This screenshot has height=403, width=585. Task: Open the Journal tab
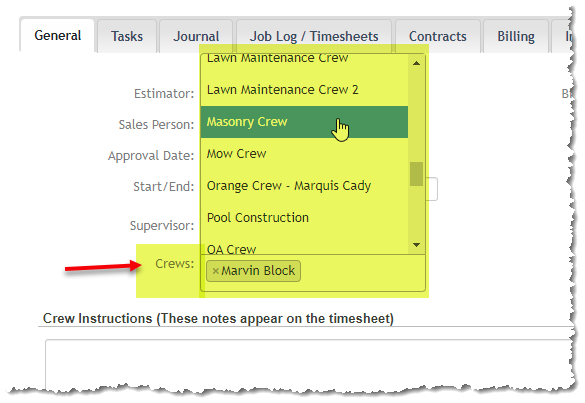[x=196, y=37]
